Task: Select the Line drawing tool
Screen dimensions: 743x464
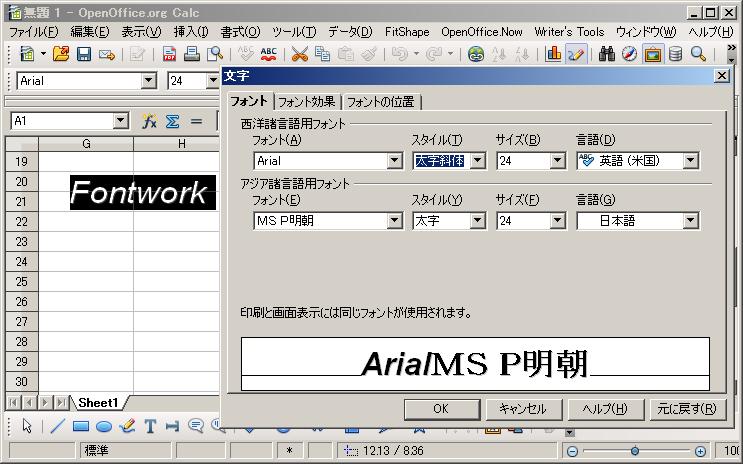Action: point(57,426)
